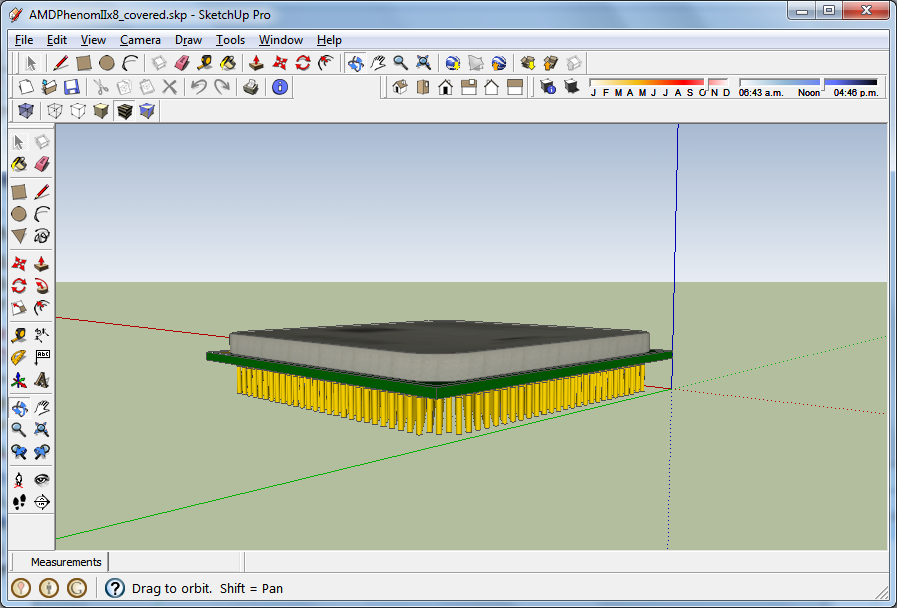Select the Text label tool

click(x=42, y=357)
